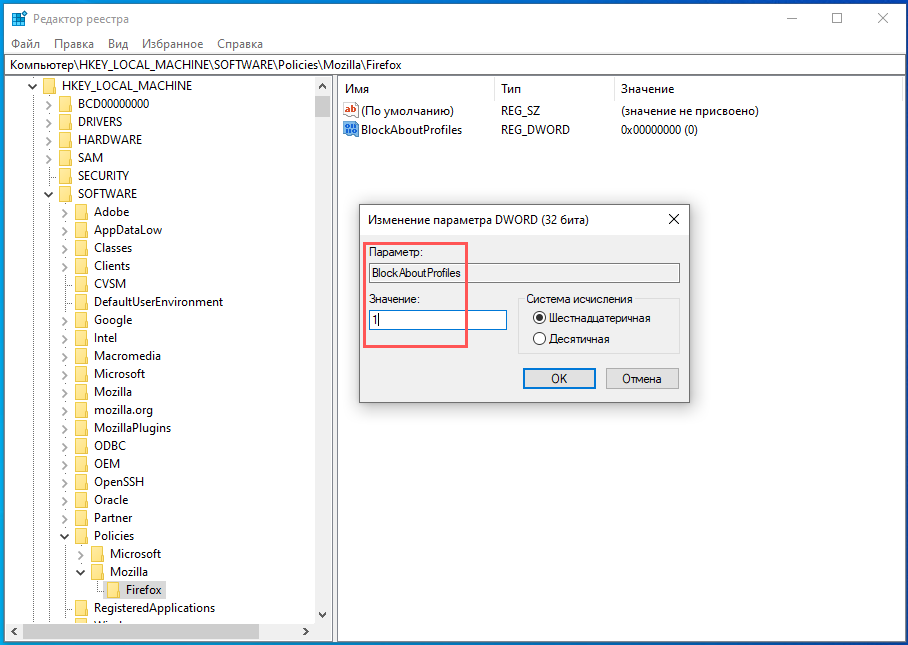This screenshot has width=908, height=645.
Task: Select the HKEY_LOCAL_MACHINE folder icon
Action: pyautogui.click(x=50, y=86)
